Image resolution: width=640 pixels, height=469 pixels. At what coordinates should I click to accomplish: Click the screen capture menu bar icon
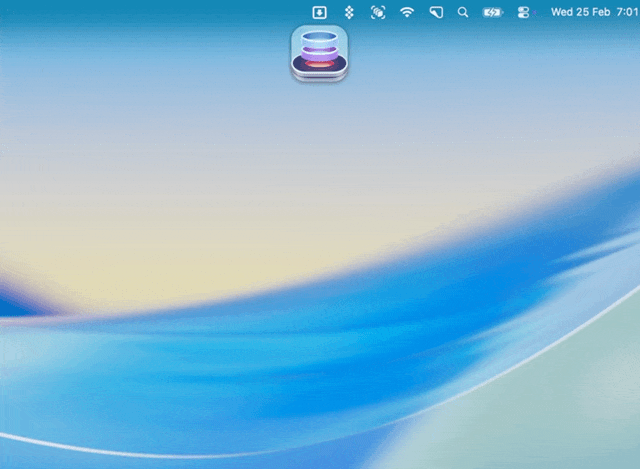tap(378, 13)
